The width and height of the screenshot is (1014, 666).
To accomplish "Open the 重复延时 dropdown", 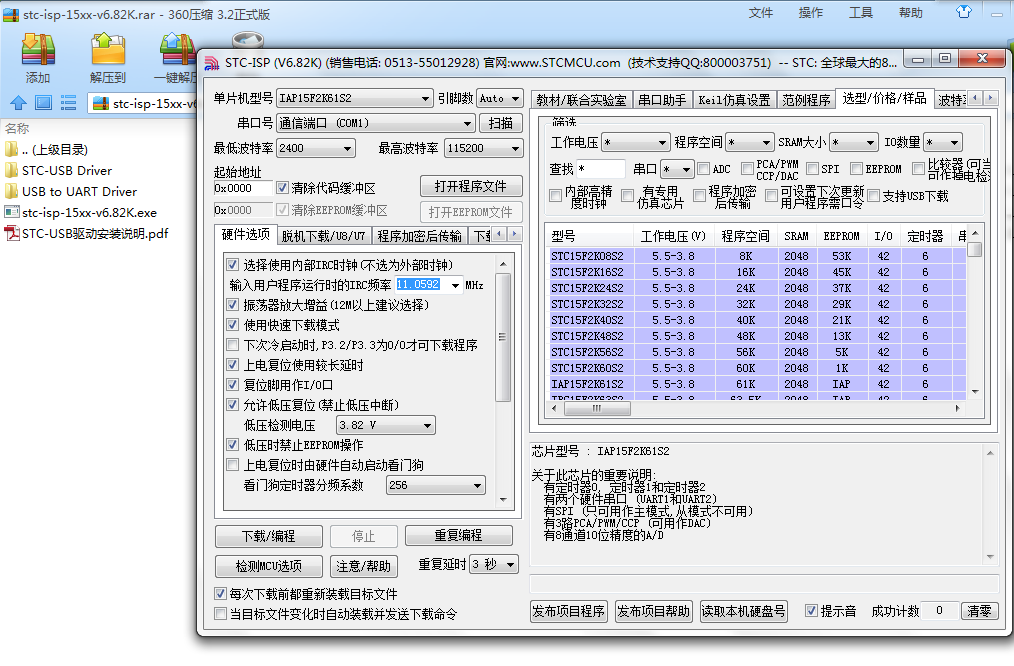I will [x=494, y=564].
